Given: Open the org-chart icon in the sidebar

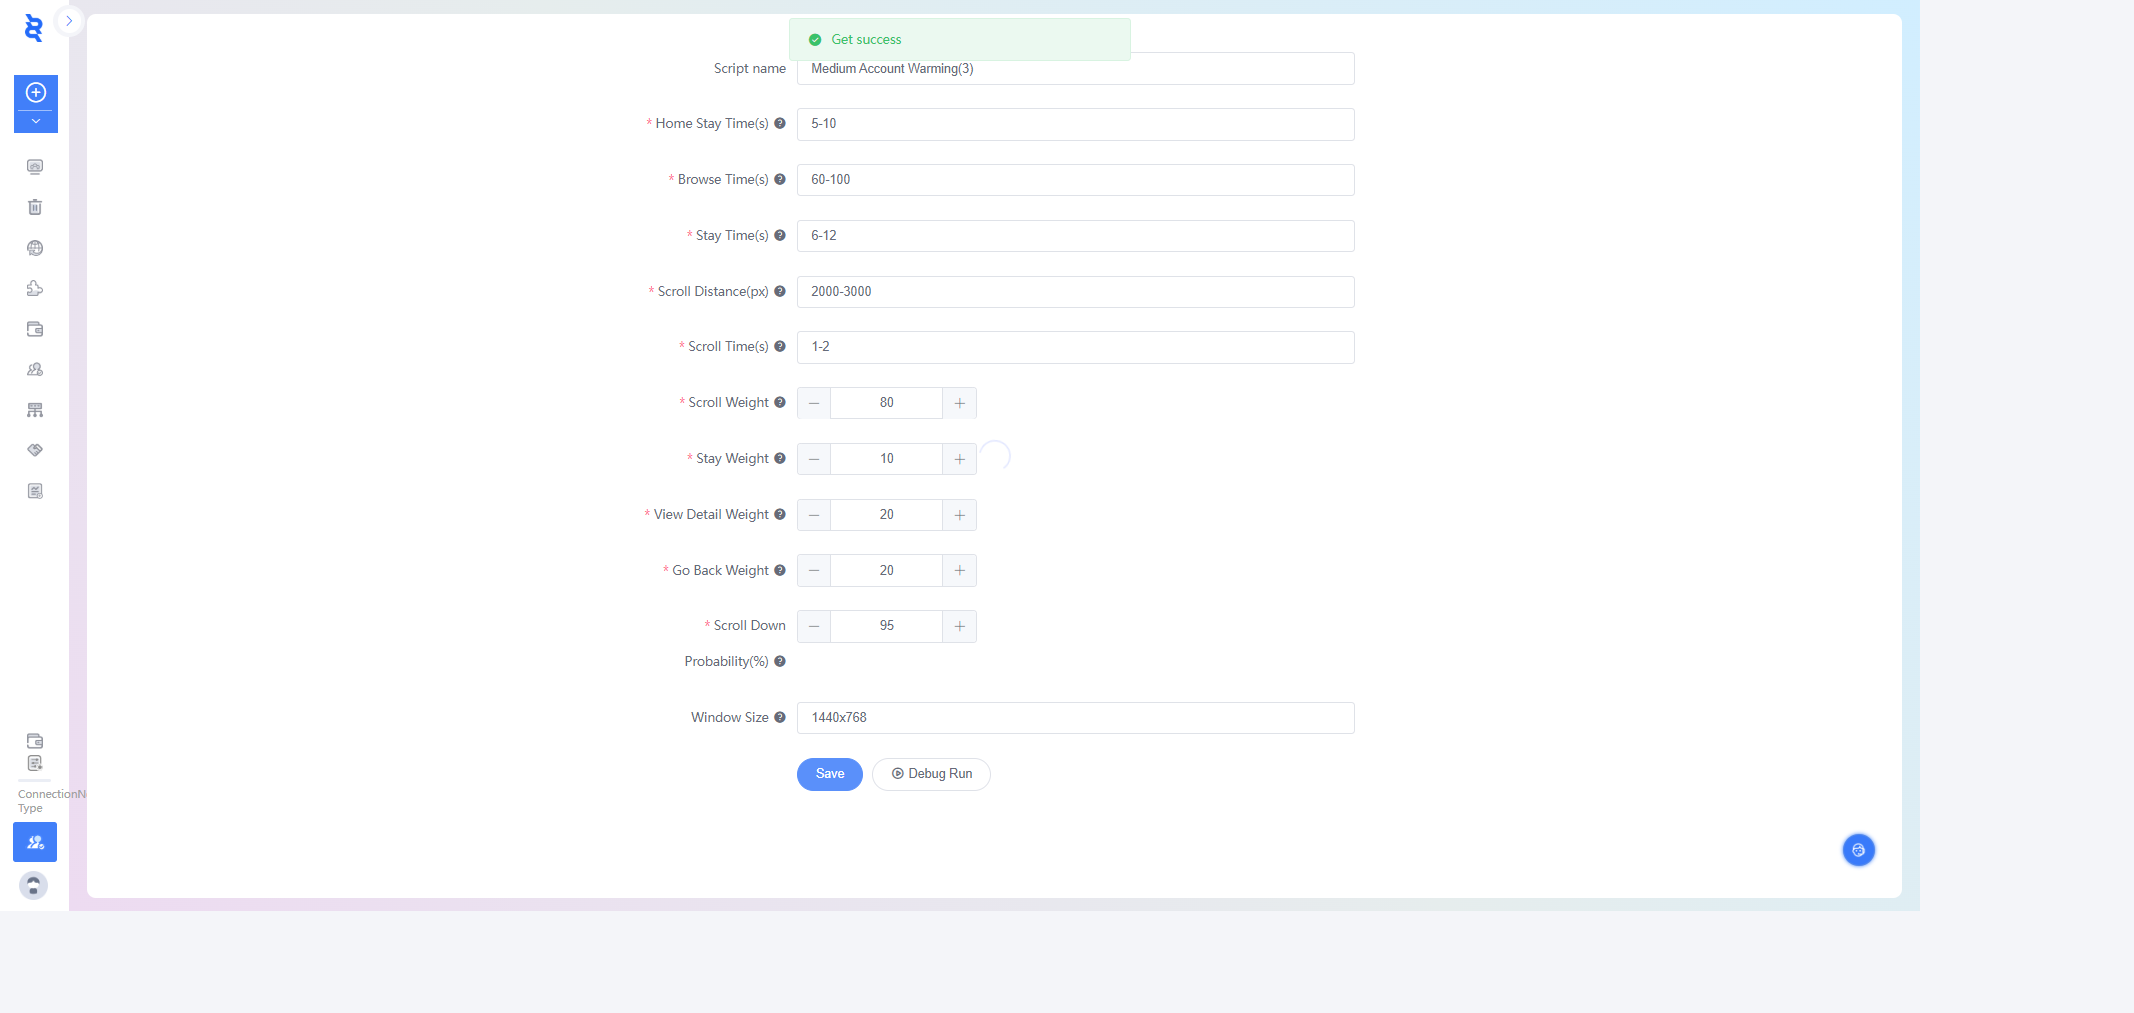Looking at the screenshot, I should [35, 410].
